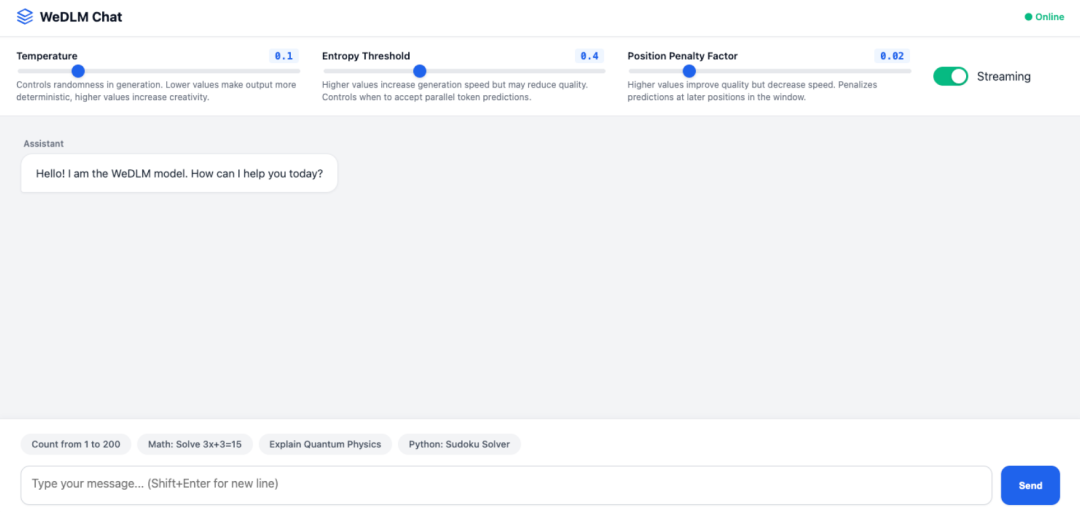Click the green Online status dot
Viewport: 1080px width, 515px height.
1028,17
